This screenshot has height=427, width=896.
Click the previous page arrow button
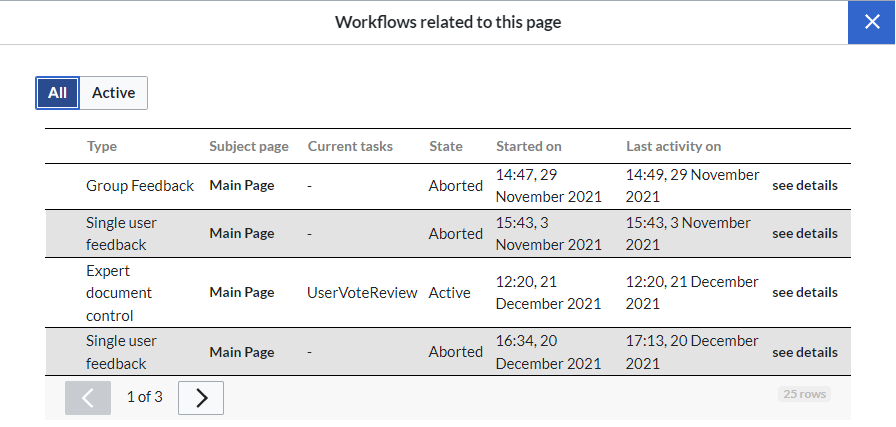(x=88, y=397)
